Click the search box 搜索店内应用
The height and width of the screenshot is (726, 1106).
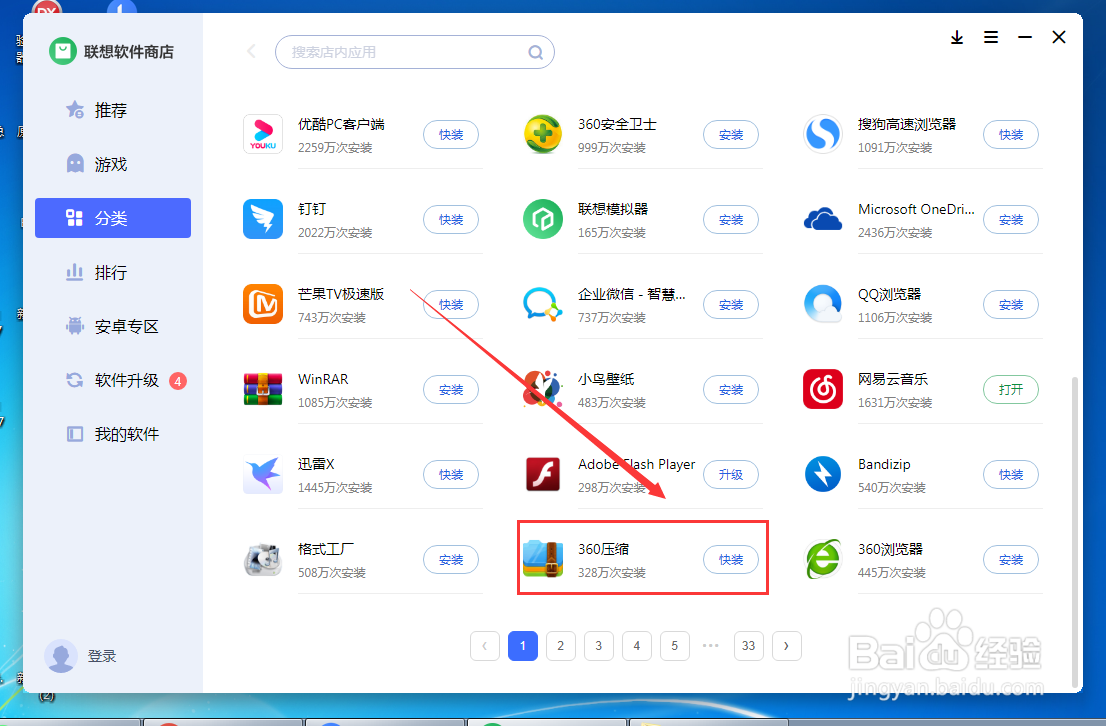coord(415,52)
